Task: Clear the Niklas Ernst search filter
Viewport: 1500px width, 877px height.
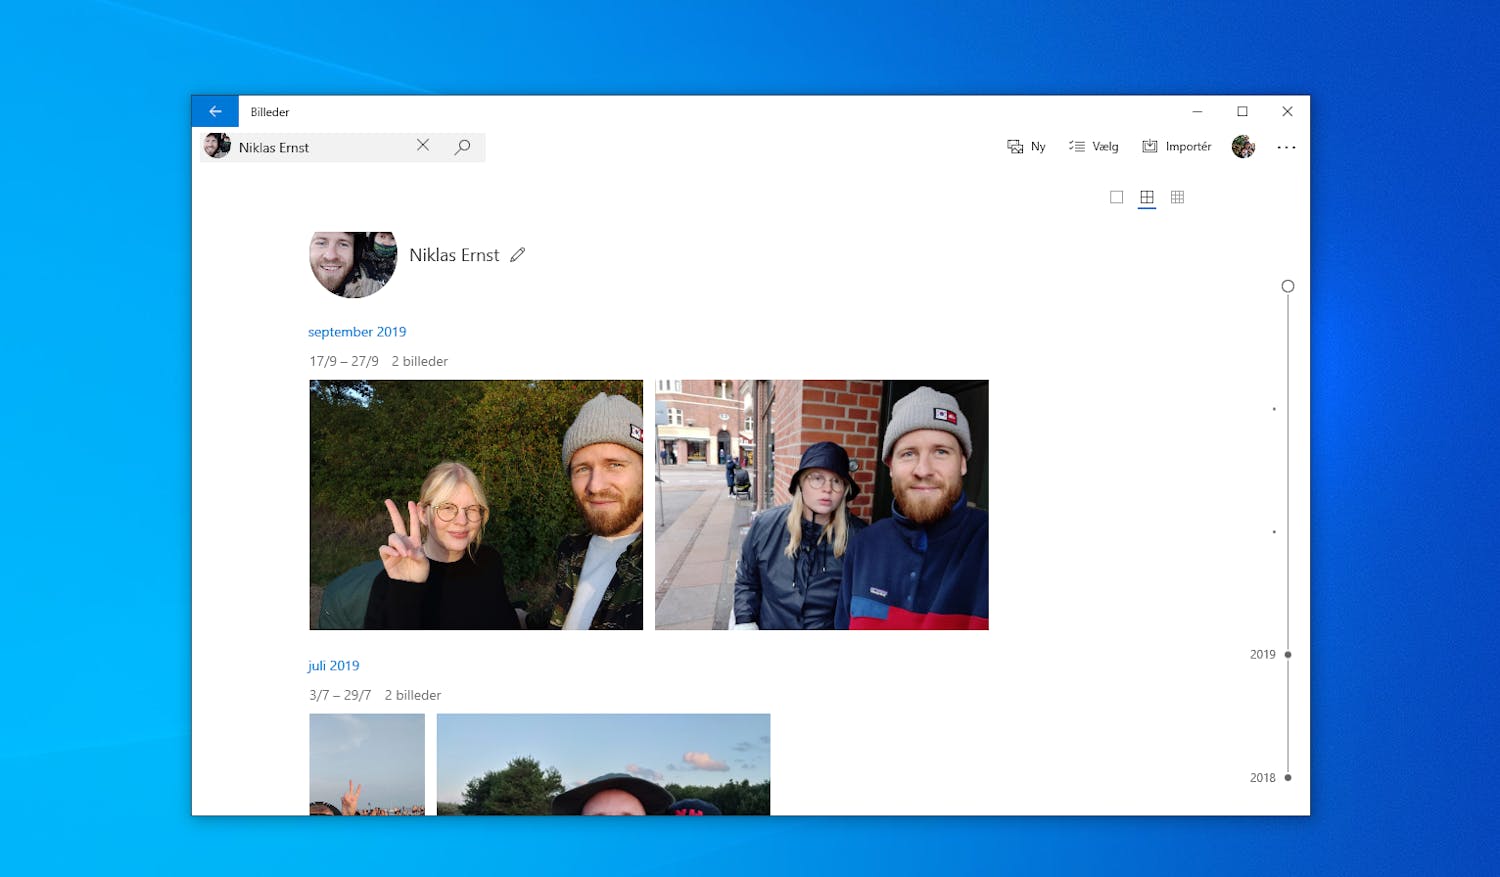Action: pos(422,145)
